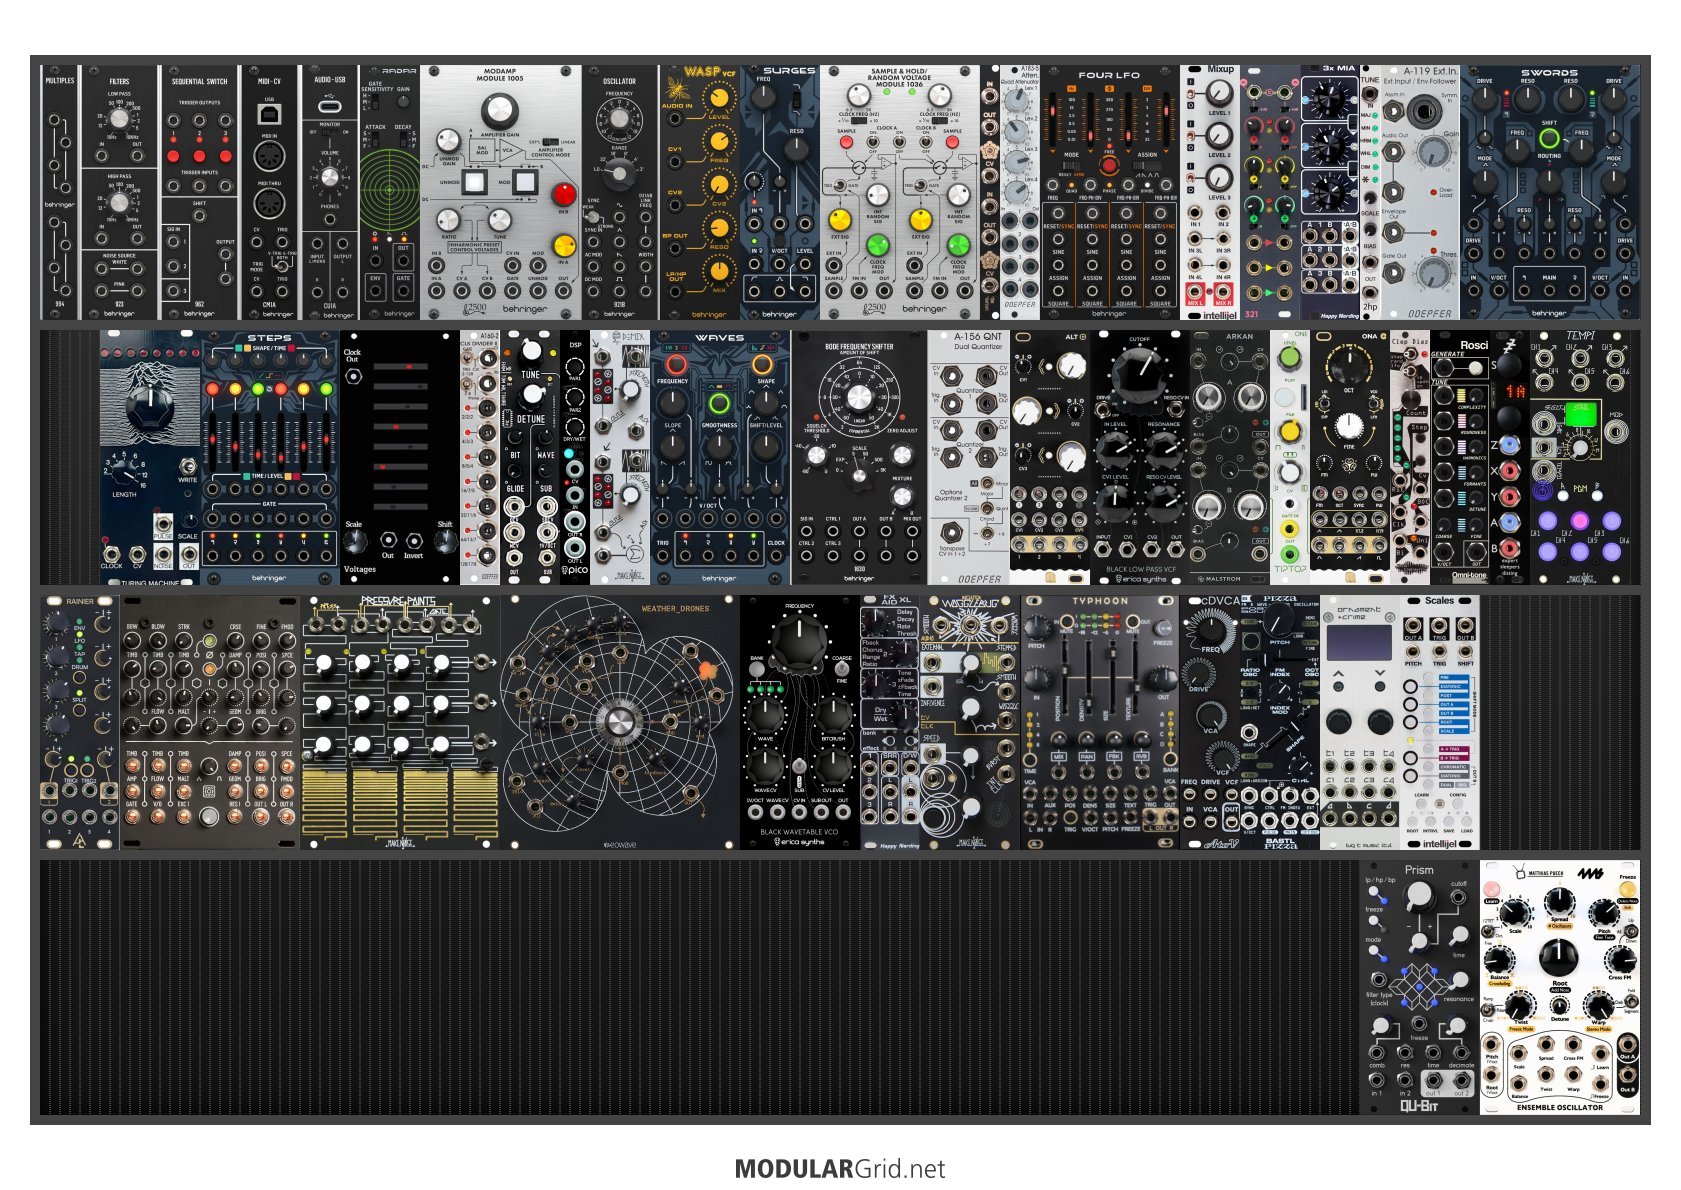Click the Radar green circular display
Viewport: 1681px width, 1190px height.
tap(390, 190)
